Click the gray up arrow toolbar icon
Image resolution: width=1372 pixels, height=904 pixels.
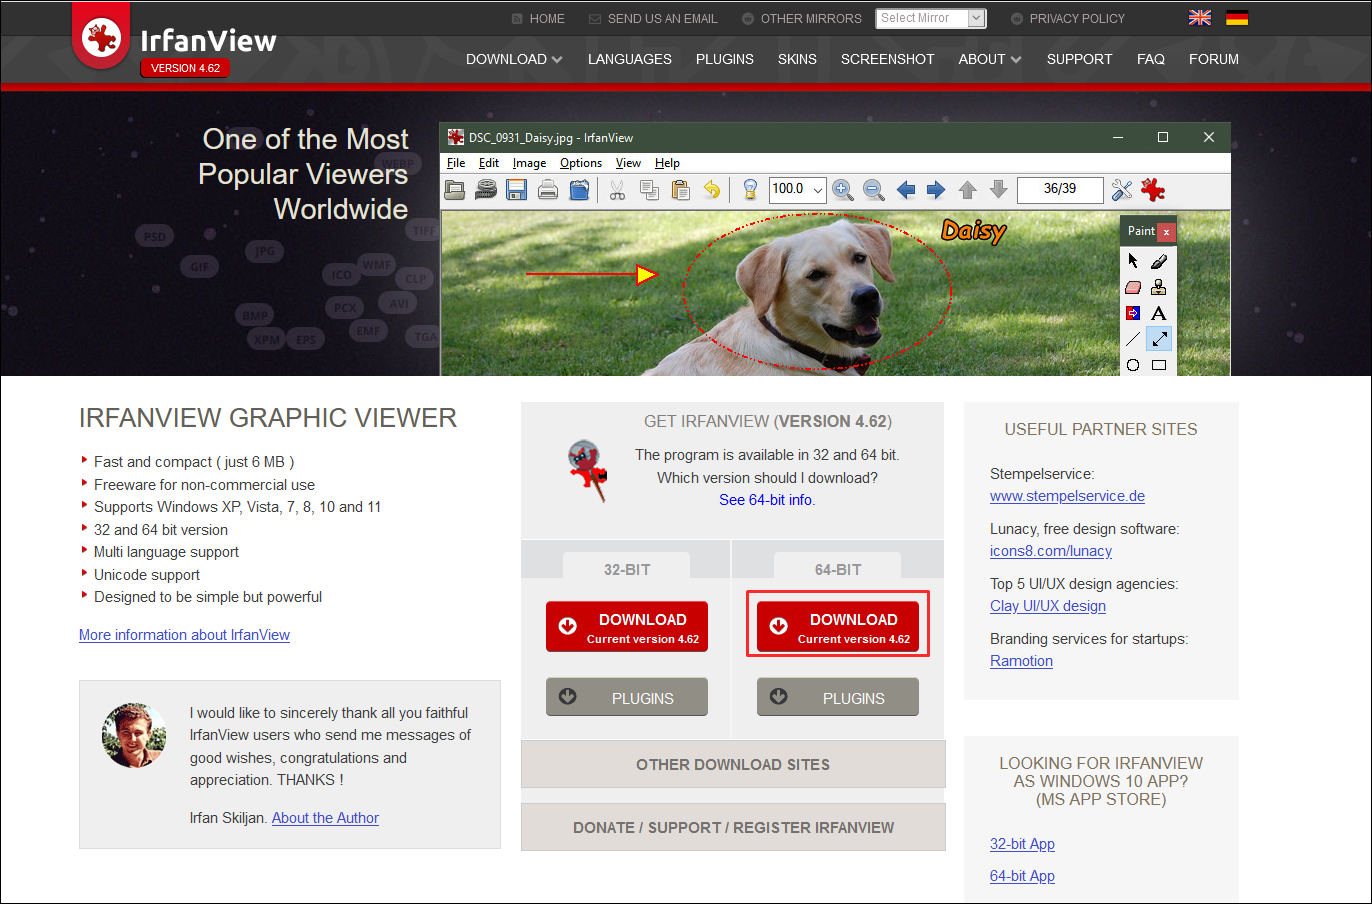pyautogui.click(x=967, y=190)
